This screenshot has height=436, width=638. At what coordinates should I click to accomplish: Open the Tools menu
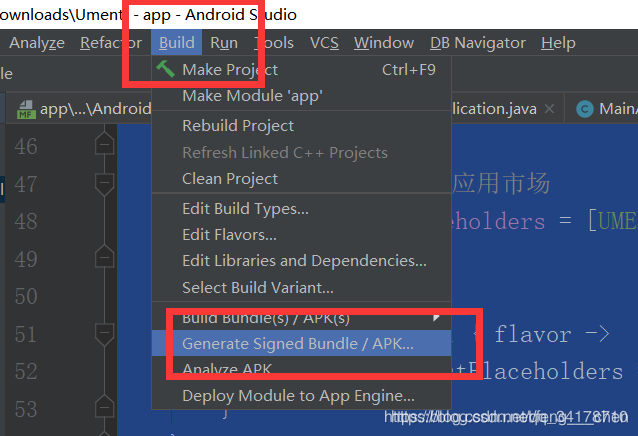click(274, 43)
